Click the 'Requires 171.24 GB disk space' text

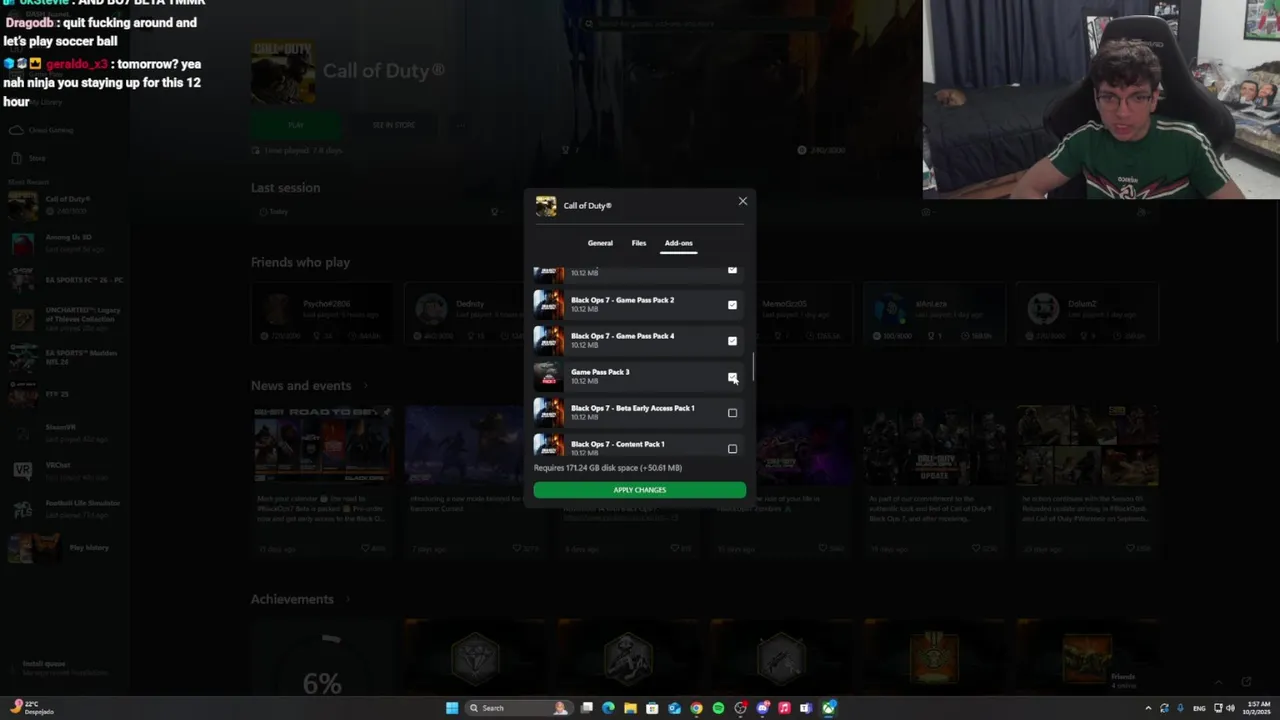608,468
